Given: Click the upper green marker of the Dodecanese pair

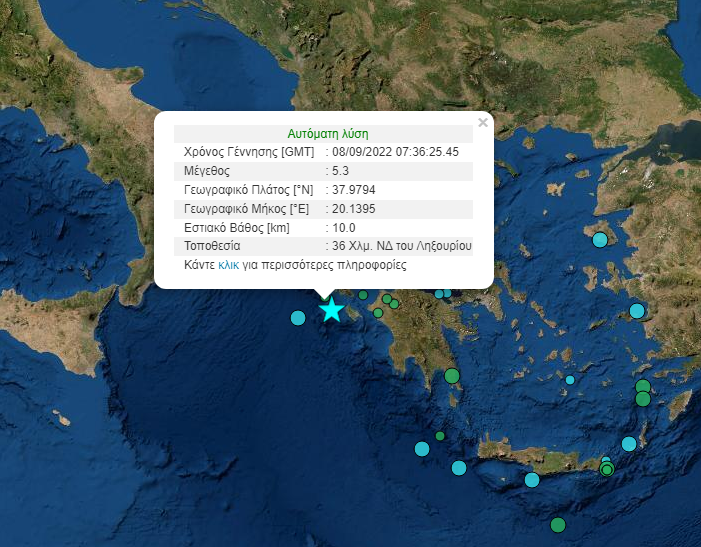Looking at the screenshot, I should point(642,387).
